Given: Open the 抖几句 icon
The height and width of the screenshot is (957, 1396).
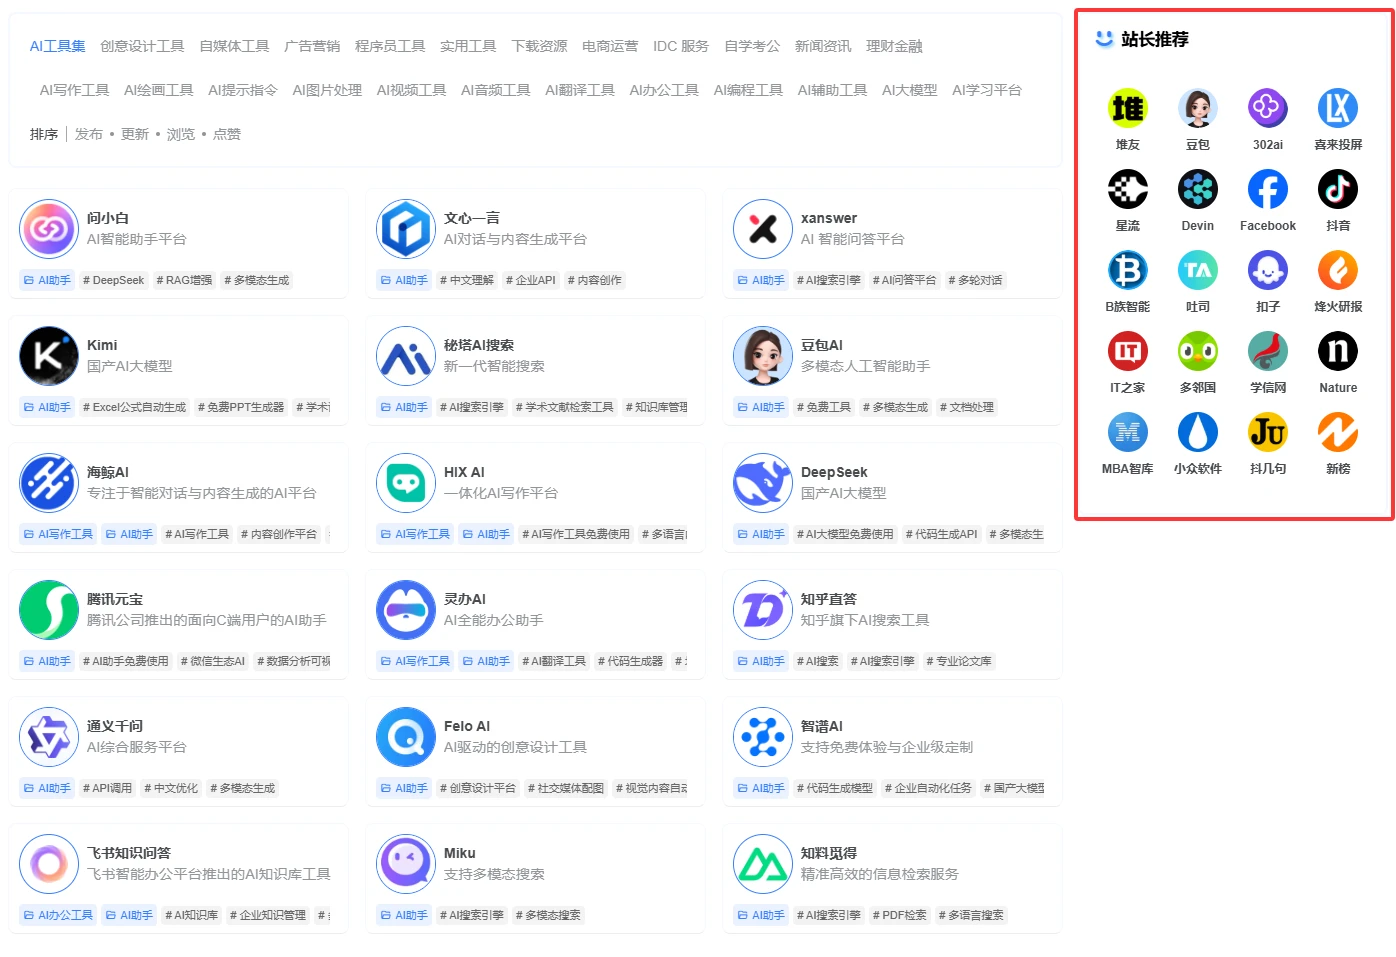Looking at the screenshot, I should [x=1267, y=432].
